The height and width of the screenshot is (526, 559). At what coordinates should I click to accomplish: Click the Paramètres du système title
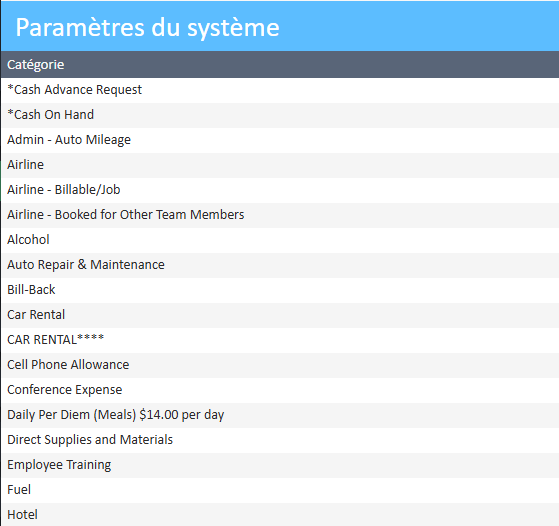[x=147, y=28]
